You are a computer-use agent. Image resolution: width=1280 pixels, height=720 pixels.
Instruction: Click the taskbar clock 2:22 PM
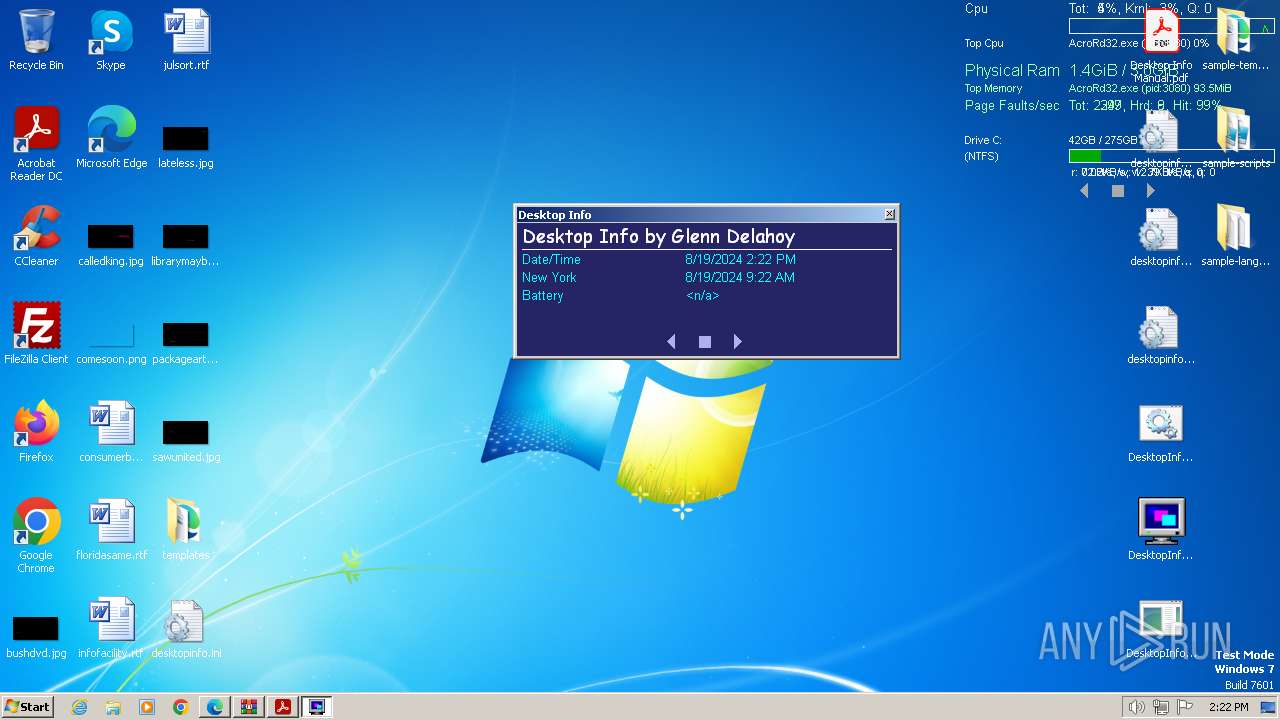coord(1228,707)
